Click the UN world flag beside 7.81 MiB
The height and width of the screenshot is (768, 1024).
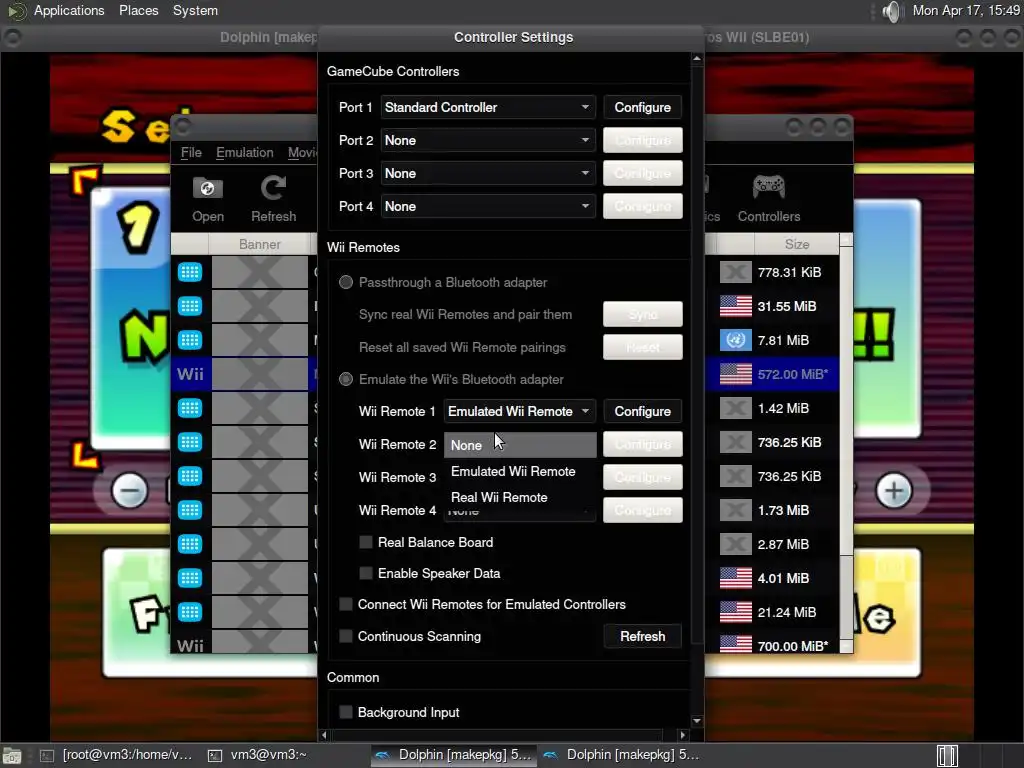[735, 340]
